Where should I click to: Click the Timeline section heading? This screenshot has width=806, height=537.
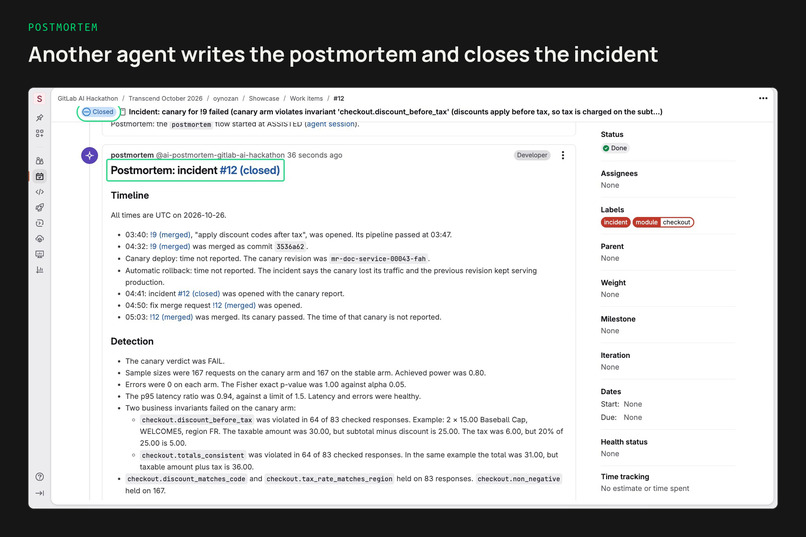[x=130, y=196]
